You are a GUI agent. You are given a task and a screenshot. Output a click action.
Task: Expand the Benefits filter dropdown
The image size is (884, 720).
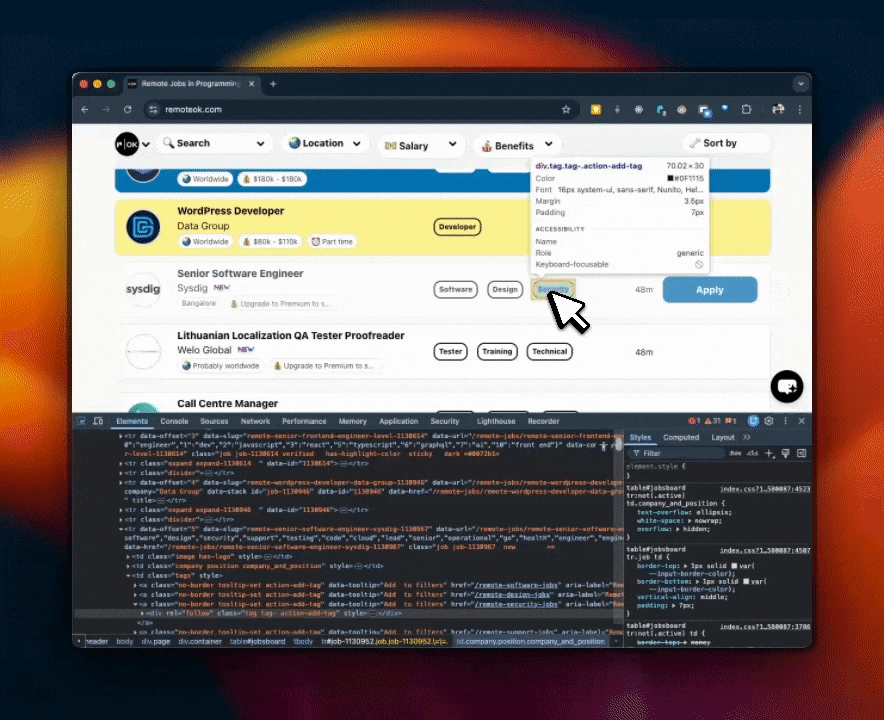pyautogui.click(x=515, y=145)
